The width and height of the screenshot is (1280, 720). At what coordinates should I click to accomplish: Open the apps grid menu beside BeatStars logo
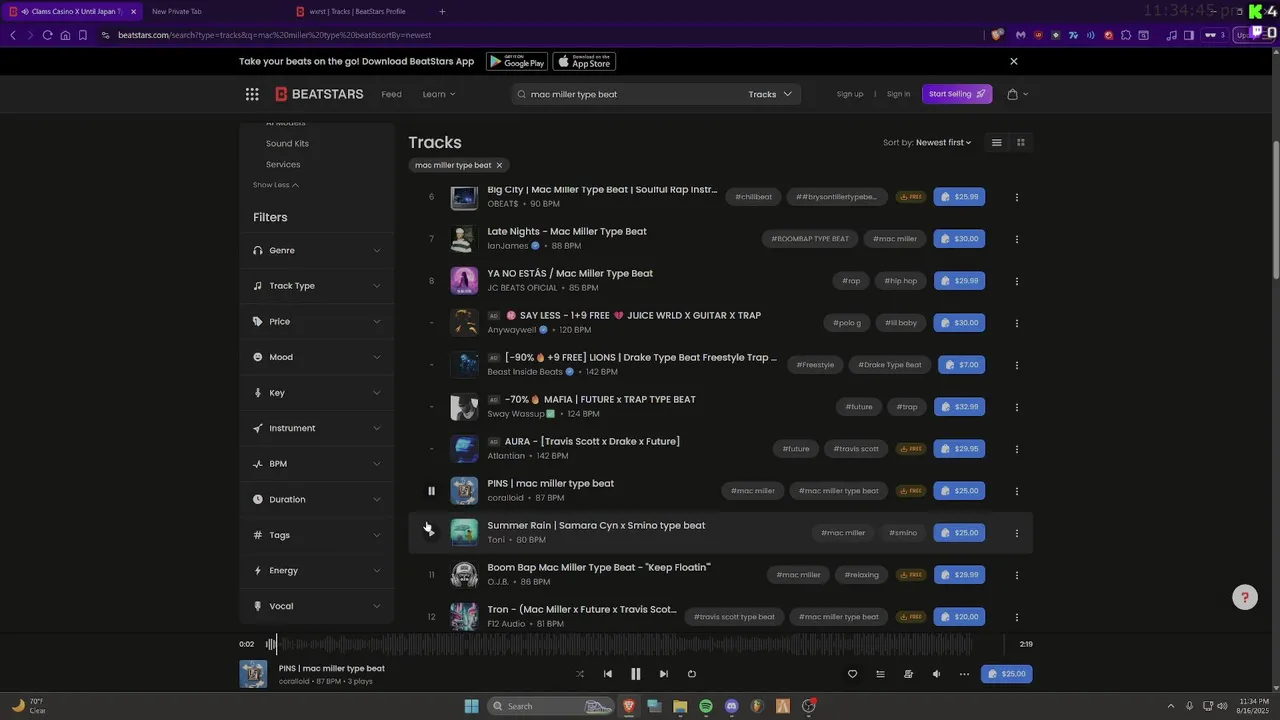tap(252, 94)
